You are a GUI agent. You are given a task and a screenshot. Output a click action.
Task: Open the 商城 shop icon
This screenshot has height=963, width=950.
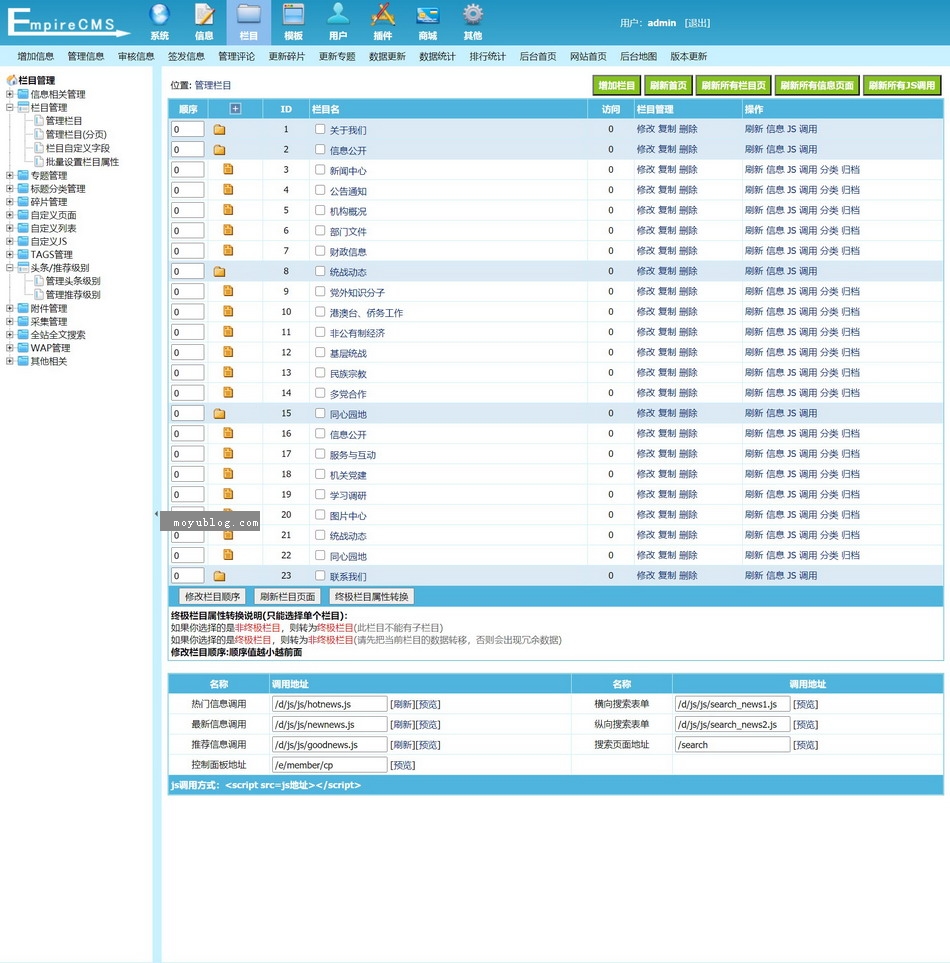pos(427,15)
